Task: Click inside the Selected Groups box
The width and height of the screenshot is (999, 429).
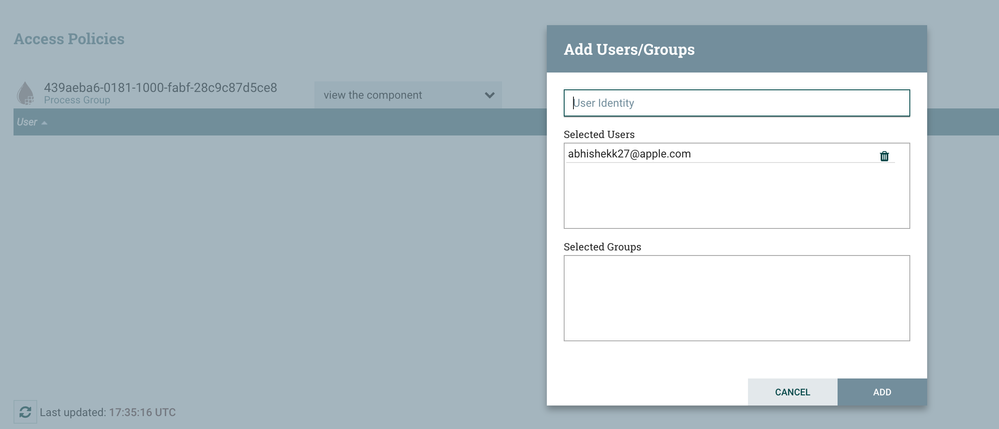Action: 737,298
